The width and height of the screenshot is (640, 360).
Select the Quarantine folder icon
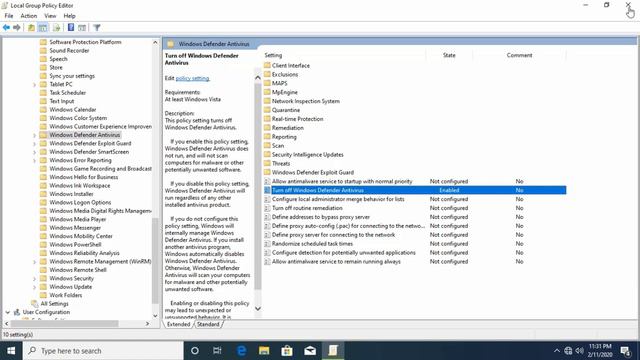click(267, 110)
